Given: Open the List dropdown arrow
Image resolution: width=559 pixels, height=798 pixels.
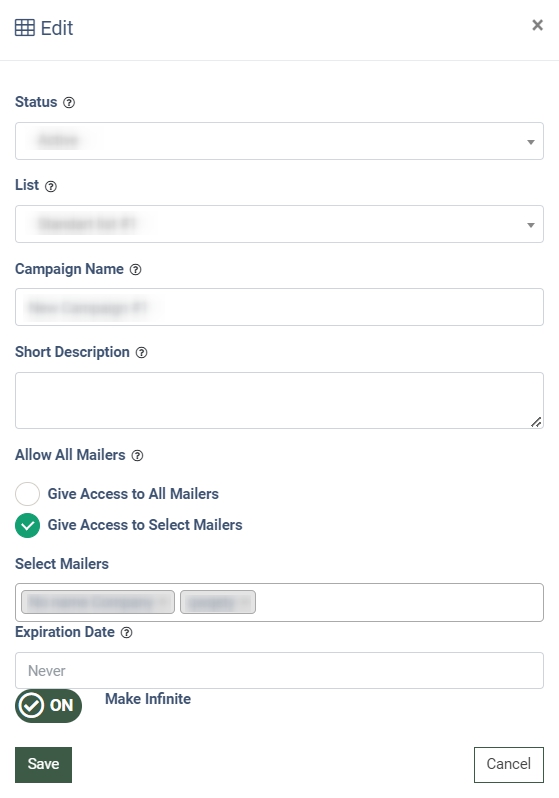Looking at the screenshot, I should coord(530,225).
